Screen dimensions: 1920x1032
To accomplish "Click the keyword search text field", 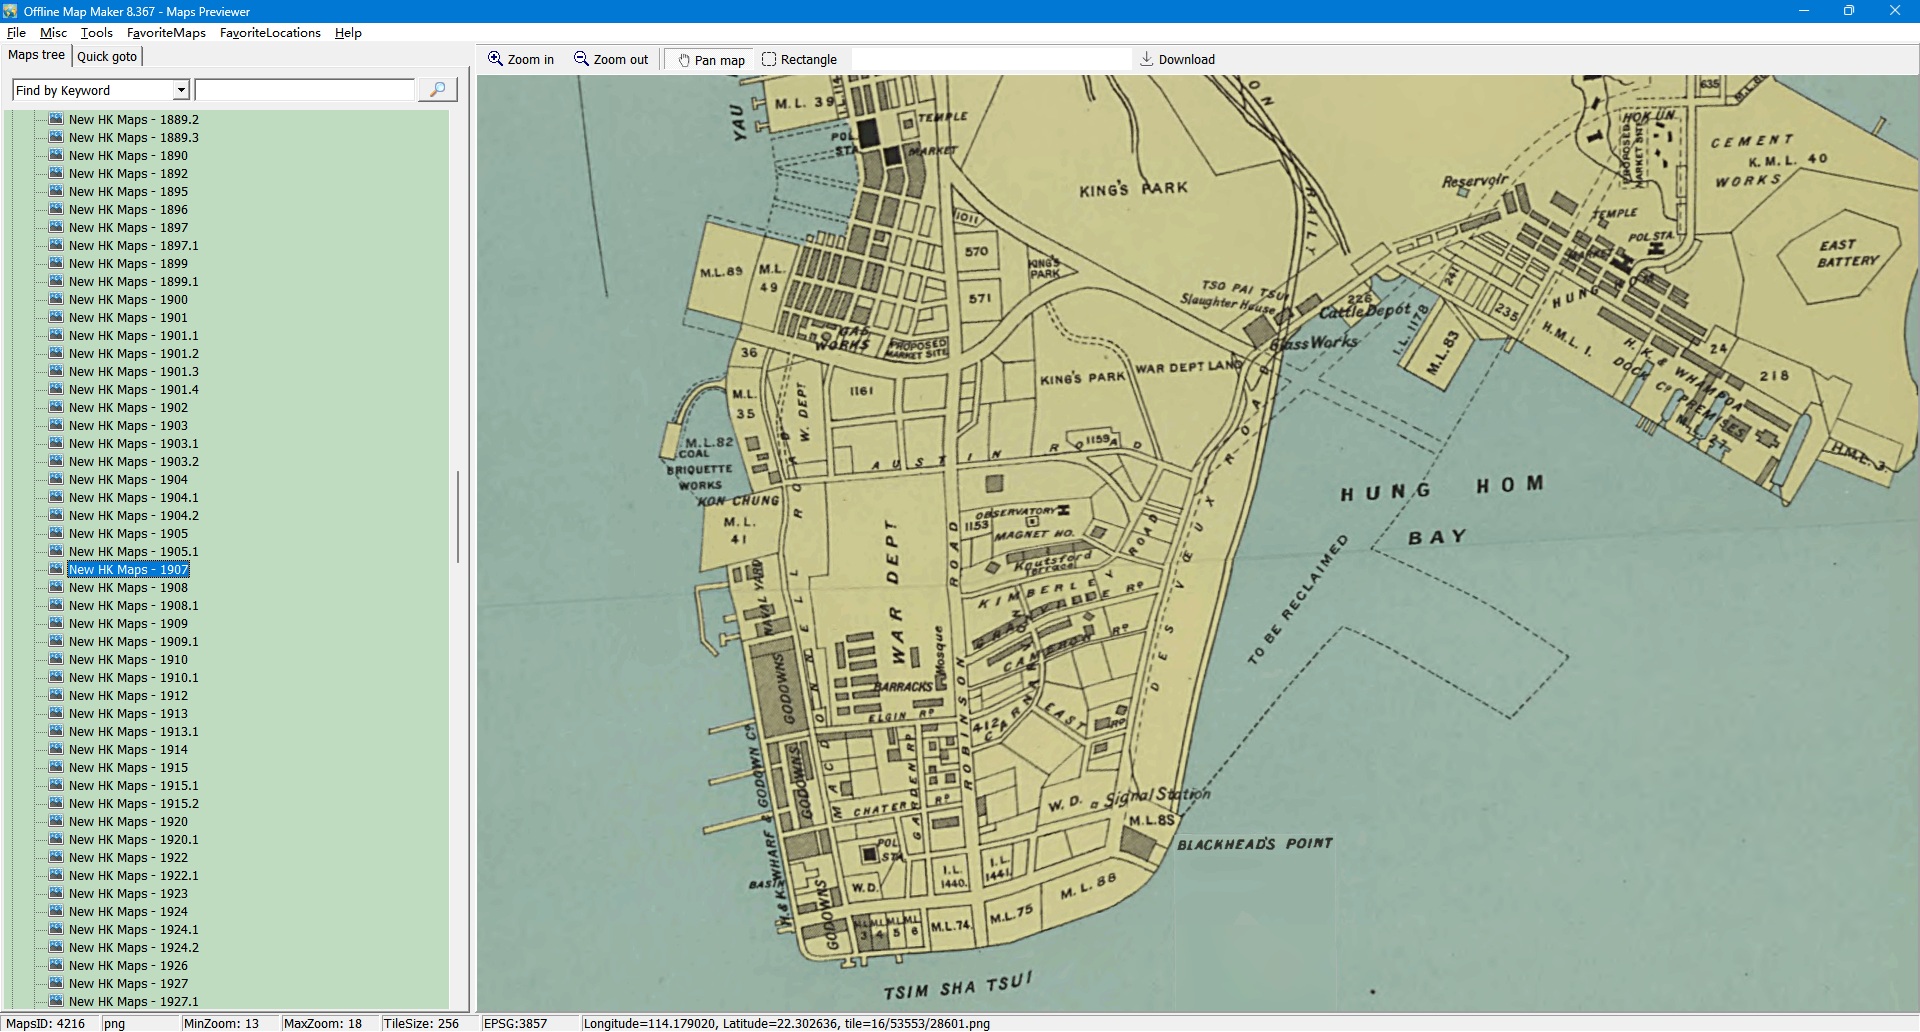I will [x=305, y=91].
